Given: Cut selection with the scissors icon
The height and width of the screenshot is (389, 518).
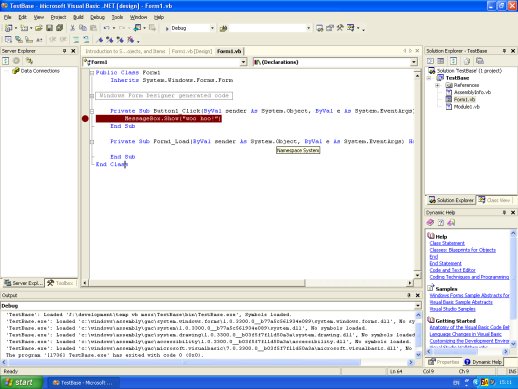Looking at the screenshot, I should (72, 28).
